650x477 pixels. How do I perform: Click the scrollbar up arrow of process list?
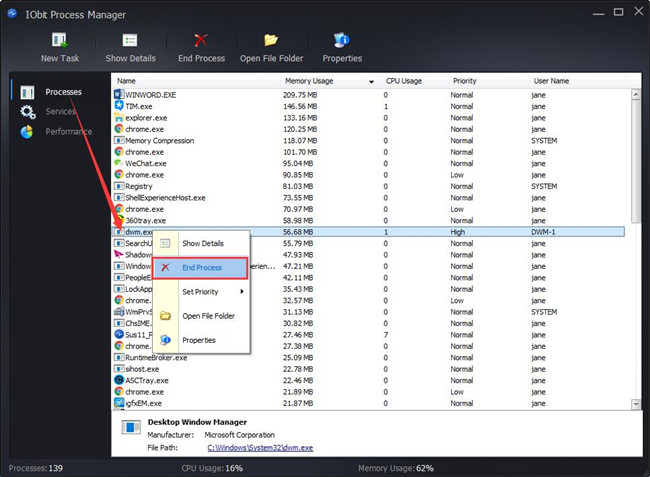click(x=636, y=94)
